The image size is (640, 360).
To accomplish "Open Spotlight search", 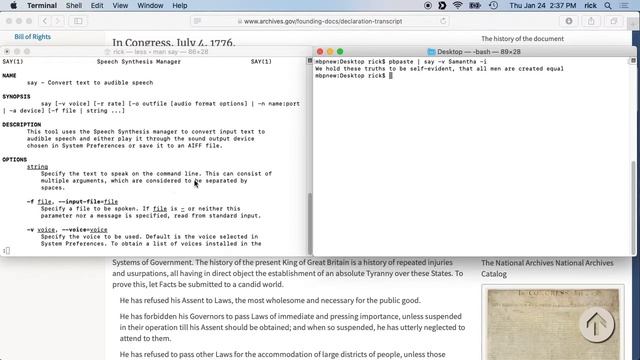I will tap(608, 5).
